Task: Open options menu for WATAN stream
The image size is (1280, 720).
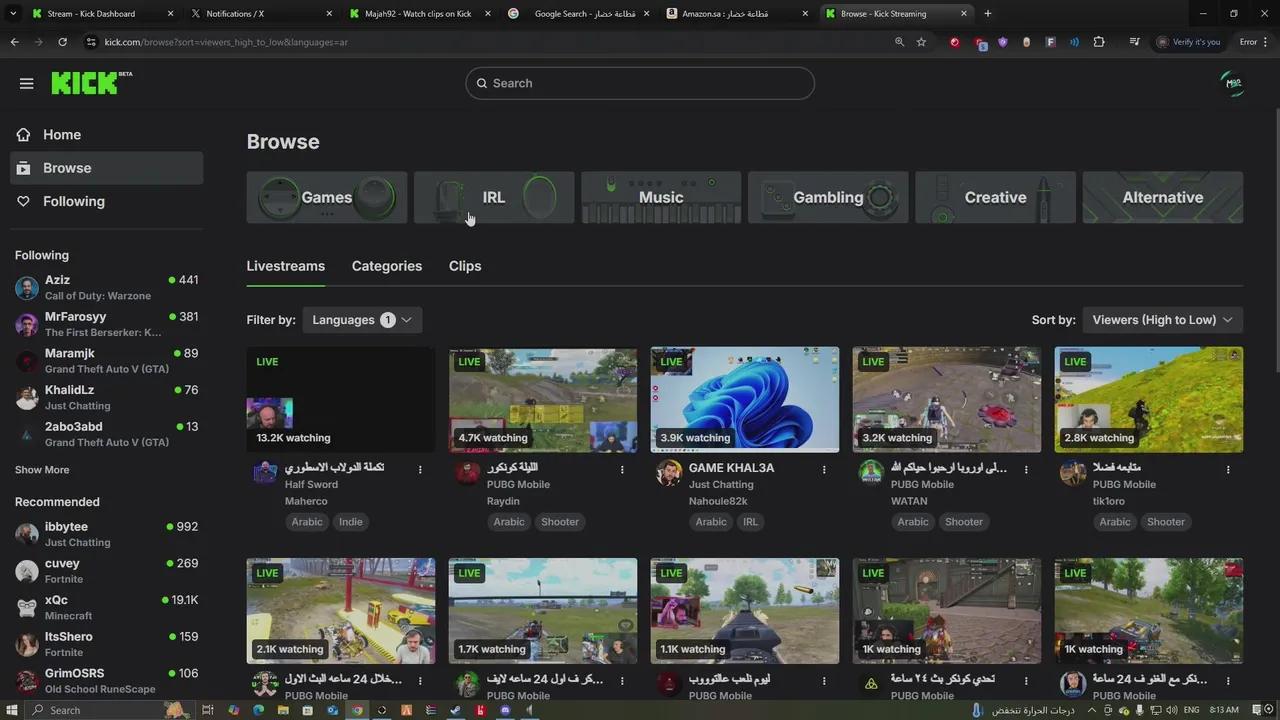Action: [1026, 469]
